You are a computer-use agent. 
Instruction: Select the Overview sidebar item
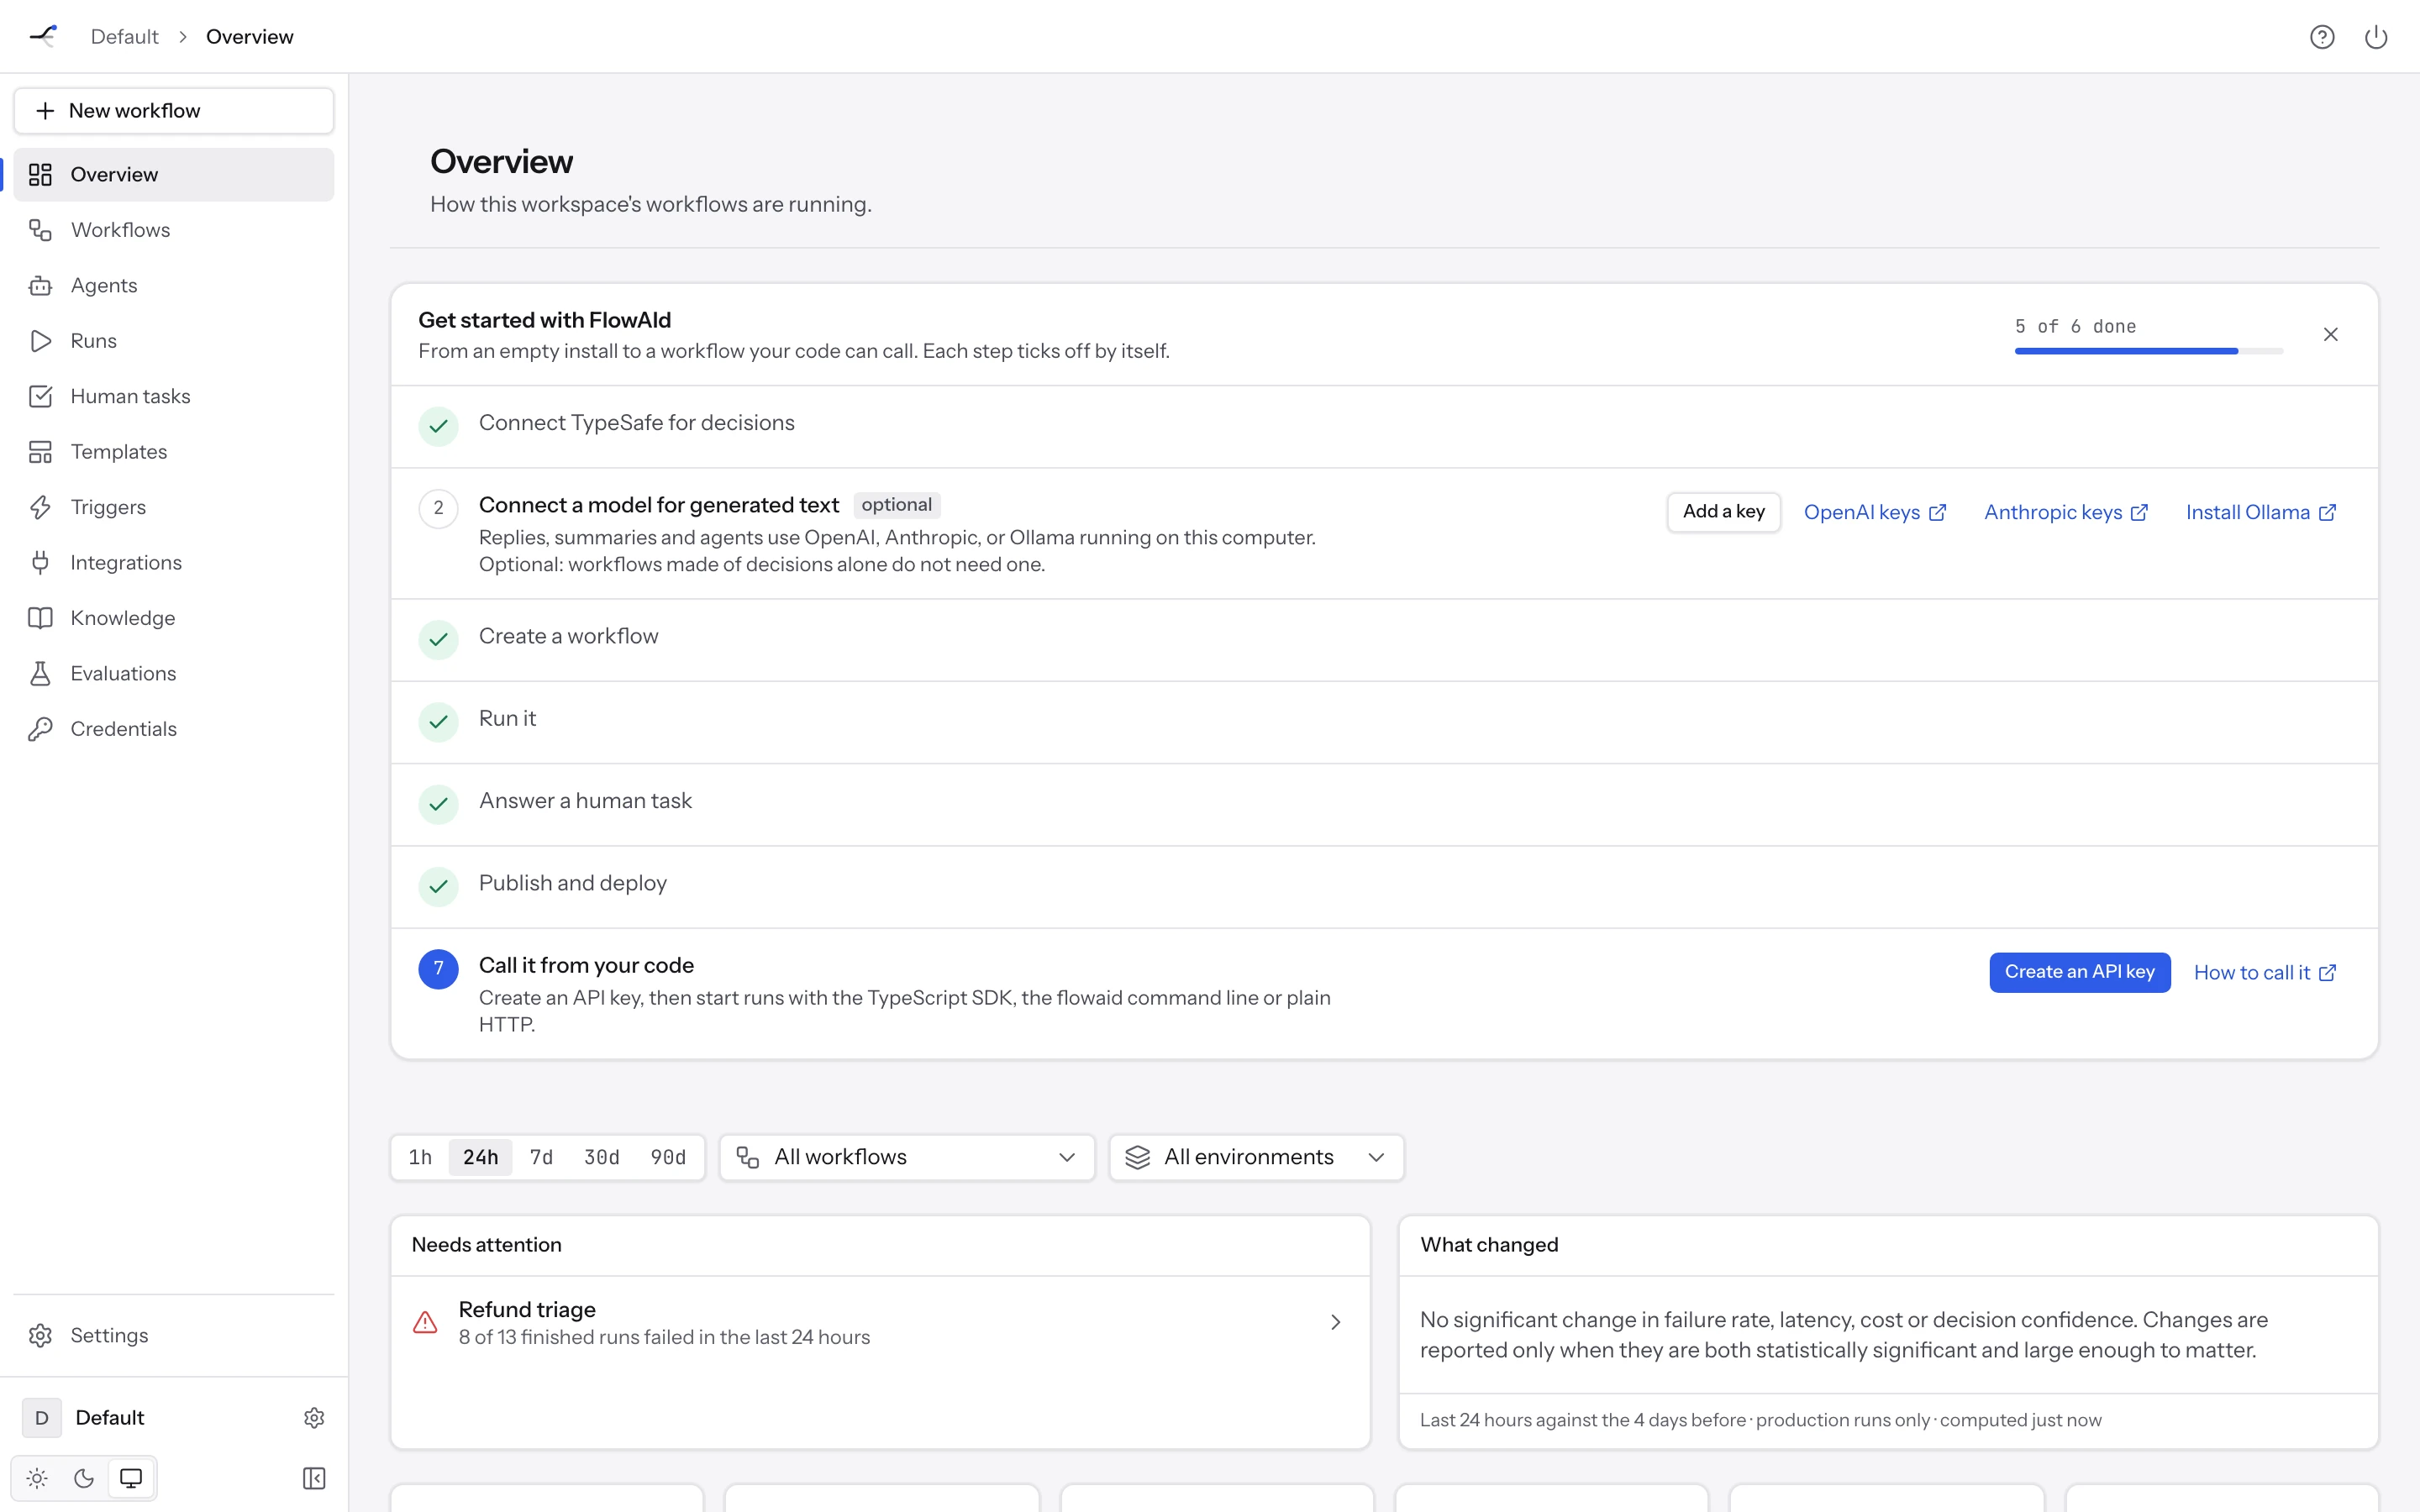click(x=173, y=175)
